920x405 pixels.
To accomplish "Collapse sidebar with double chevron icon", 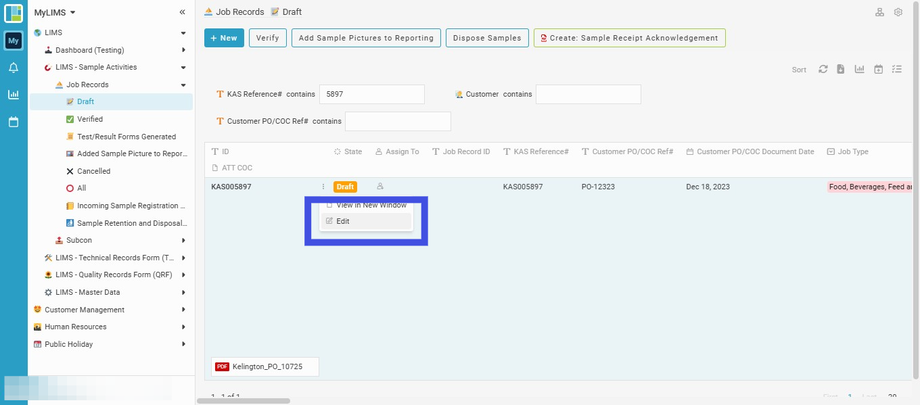I will 182,12.
